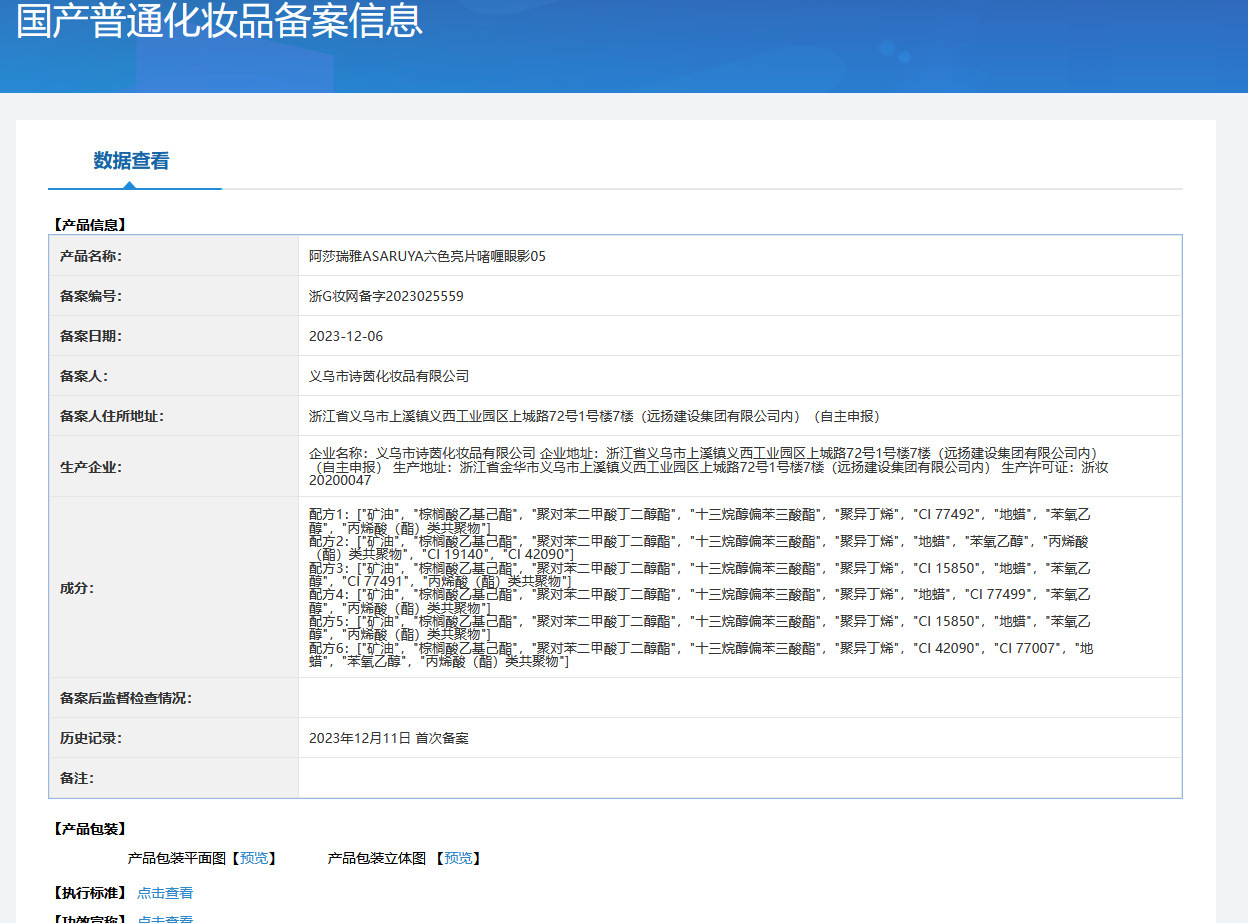
Task: Select the 数据查看 tab
Action: tap(131, 161)
